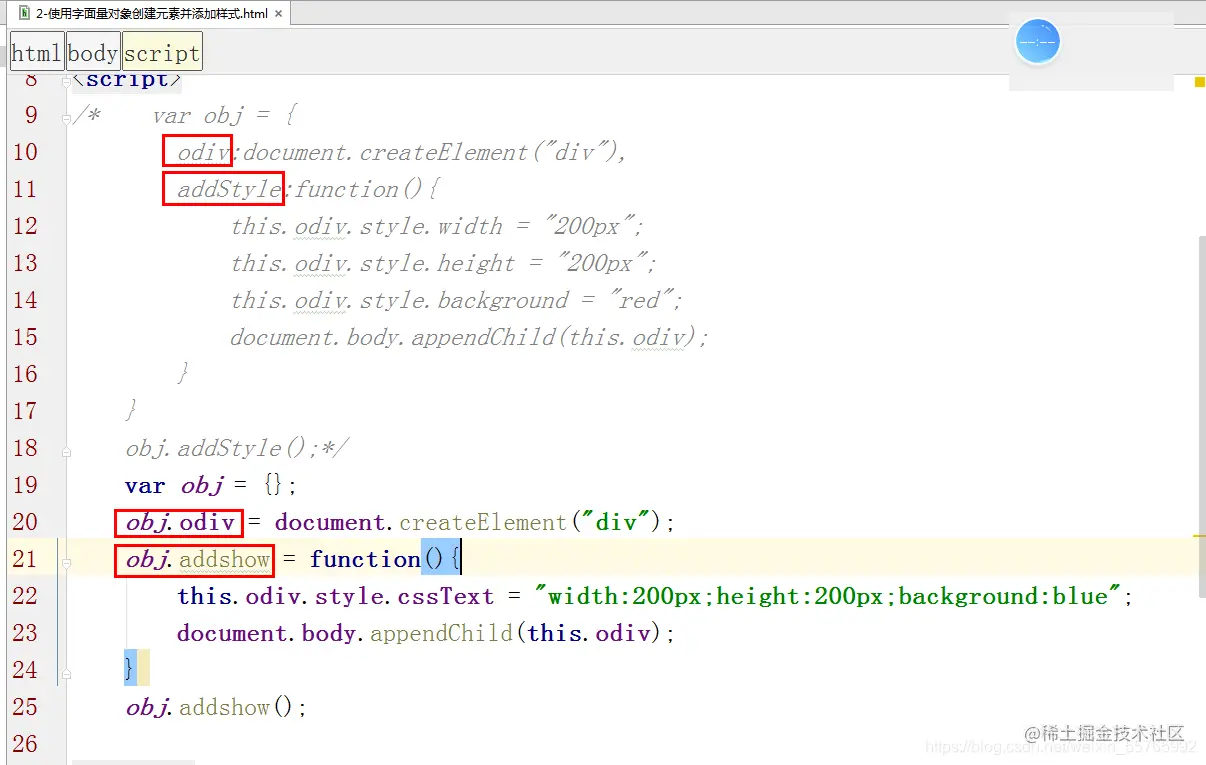Click 'document.body.appendChild(this.odiv);' in the comment on line 15
The height and width of the screenshot is (765, 1206).
tap(469, 338)
